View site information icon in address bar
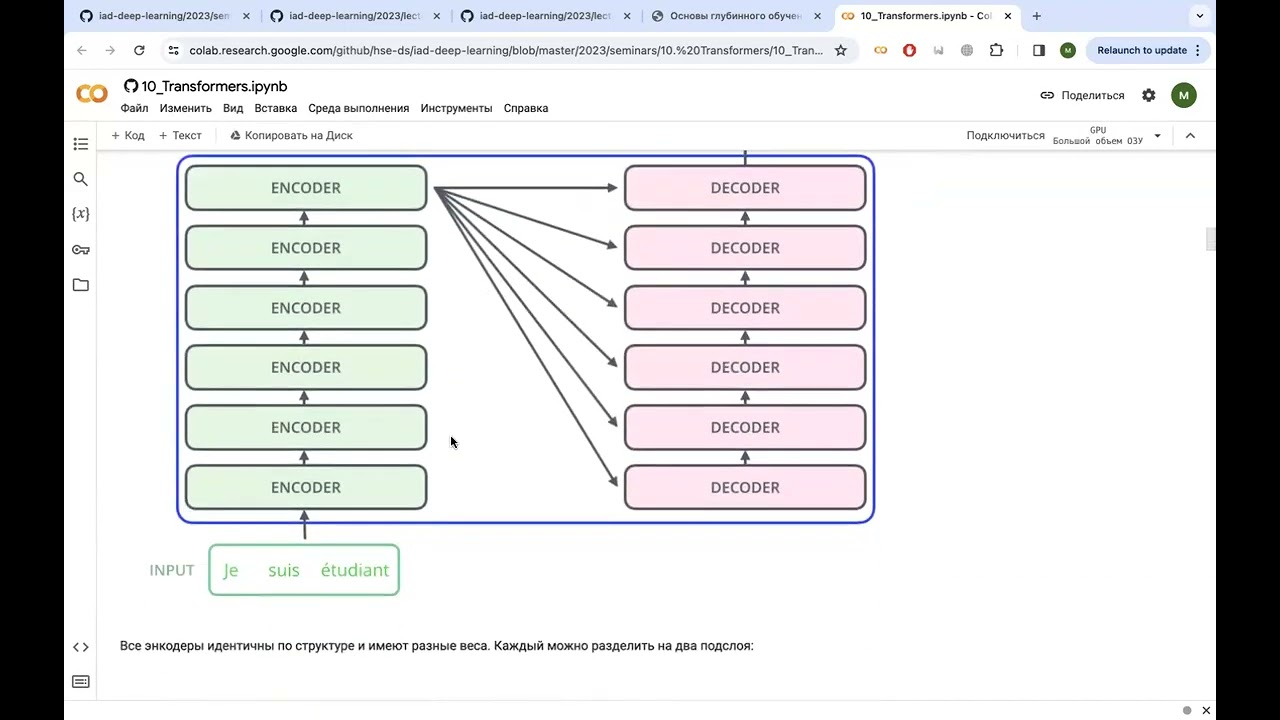 (x=173, y=50)
